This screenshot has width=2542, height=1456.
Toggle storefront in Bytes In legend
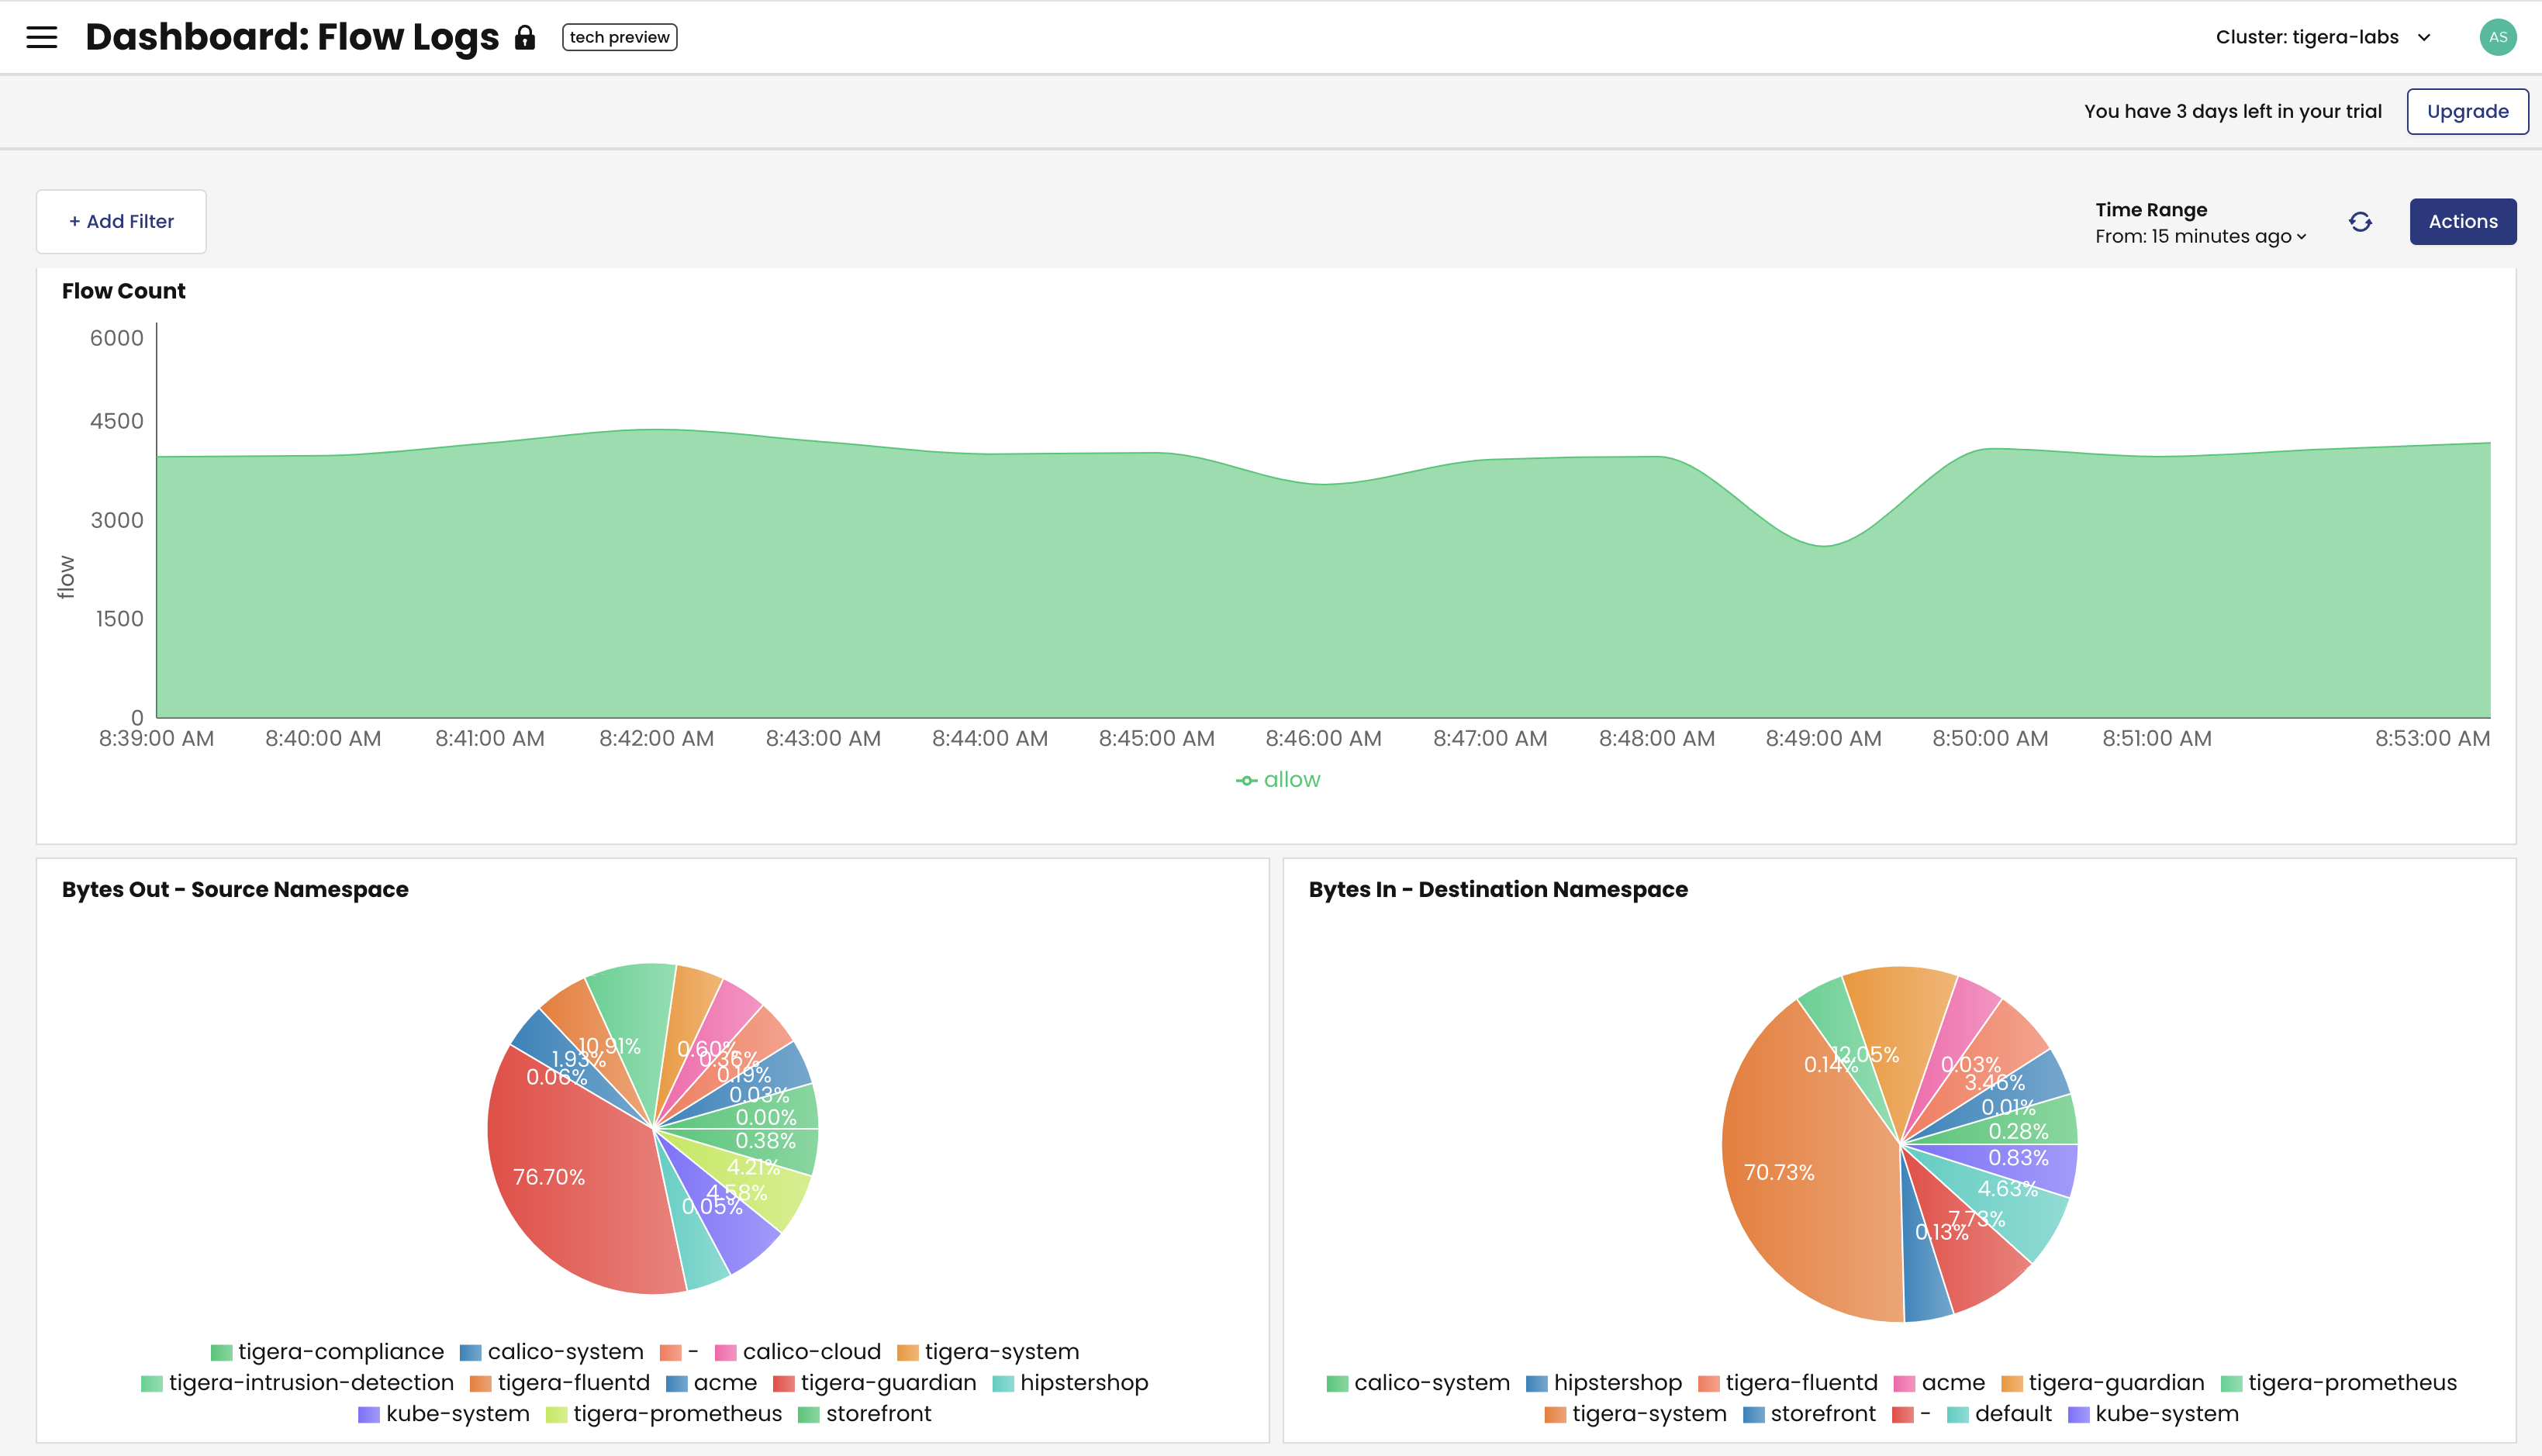tap(1823, 1414)
